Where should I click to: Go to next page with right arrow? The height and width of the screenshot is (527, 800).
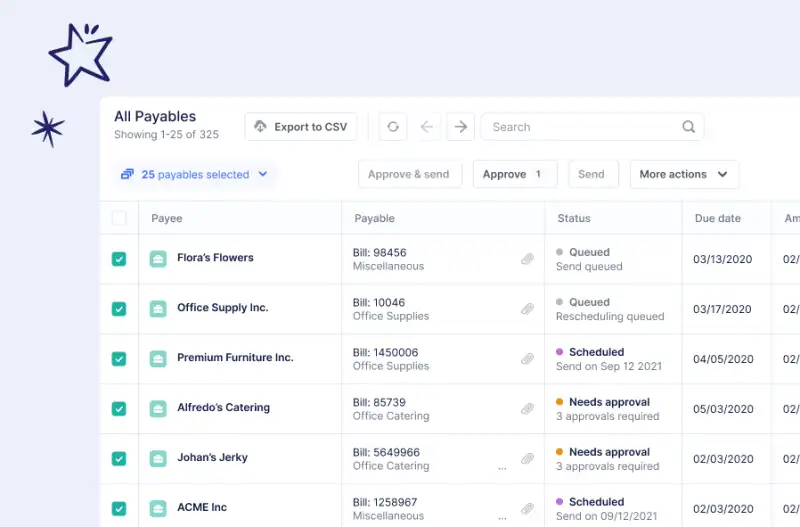click(460, 127)
